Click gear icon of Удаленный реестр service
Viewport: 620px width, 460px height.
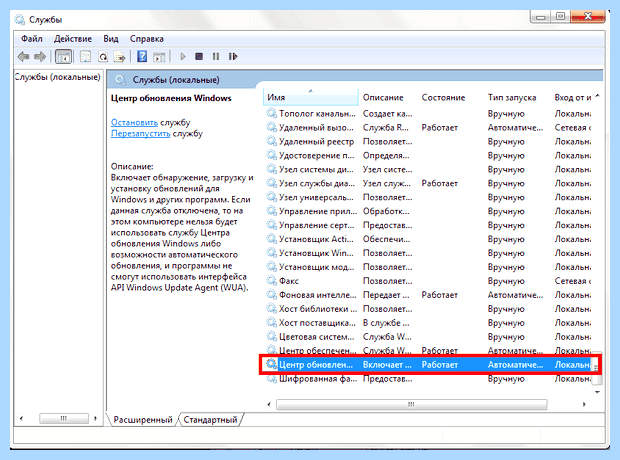271,141
